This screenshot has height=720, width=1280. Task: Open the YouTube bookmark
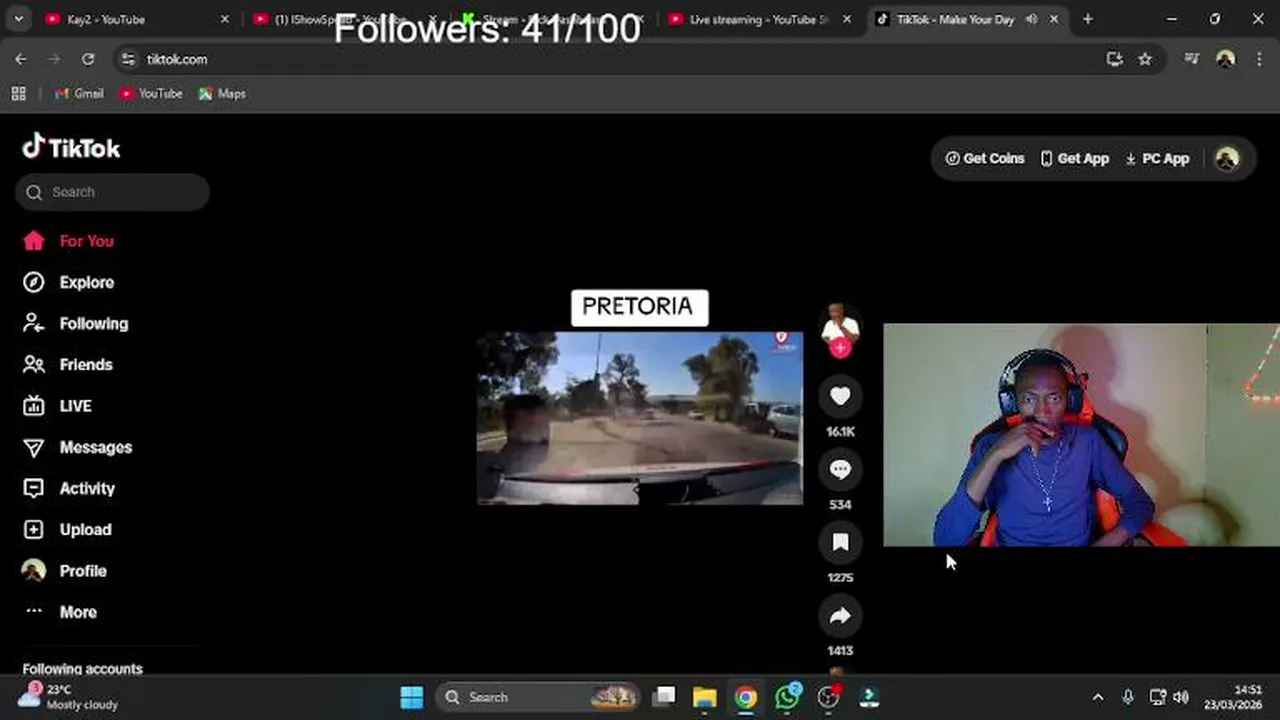point(151,93)
